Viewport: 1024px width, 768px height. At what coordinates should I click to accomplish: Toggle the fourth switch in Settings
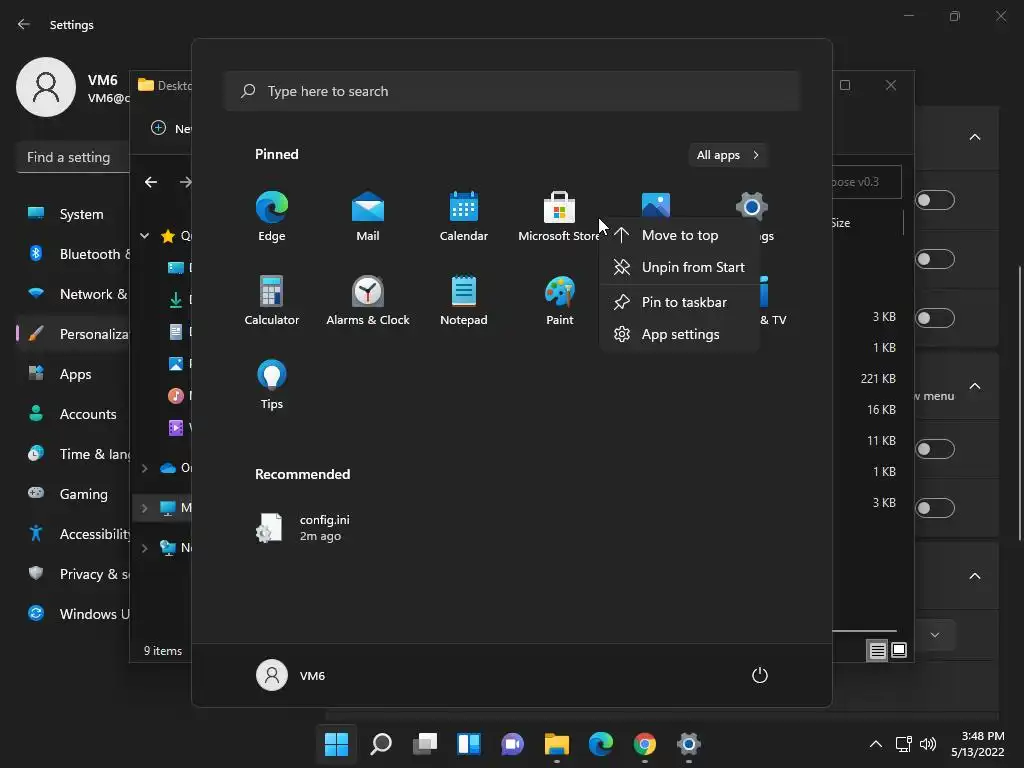point(935,449)
